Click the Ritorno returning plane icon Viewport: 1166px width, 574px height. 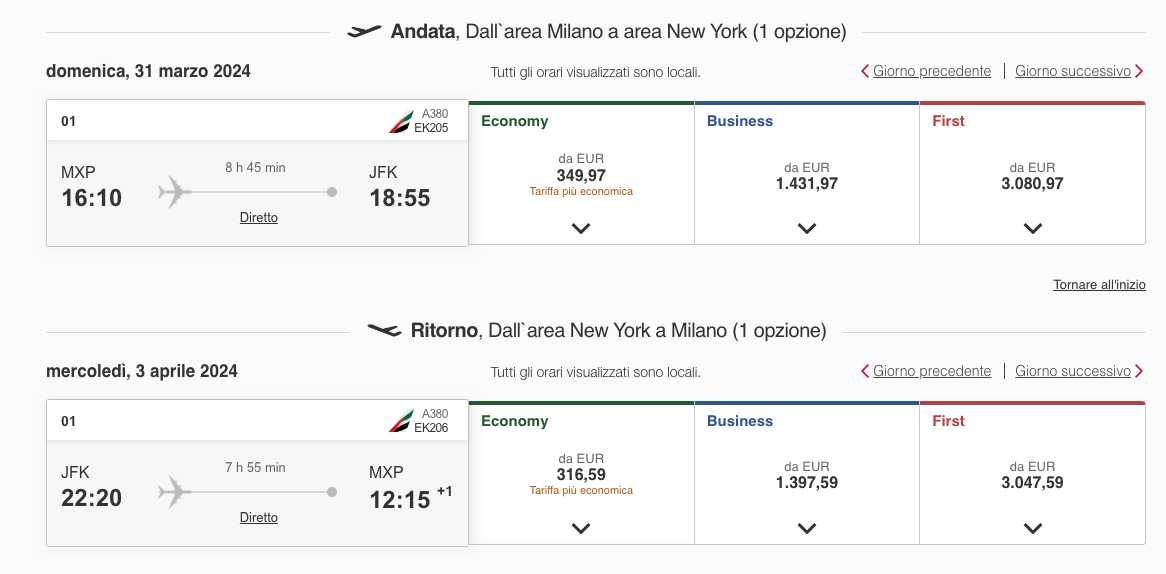point(384,330)
